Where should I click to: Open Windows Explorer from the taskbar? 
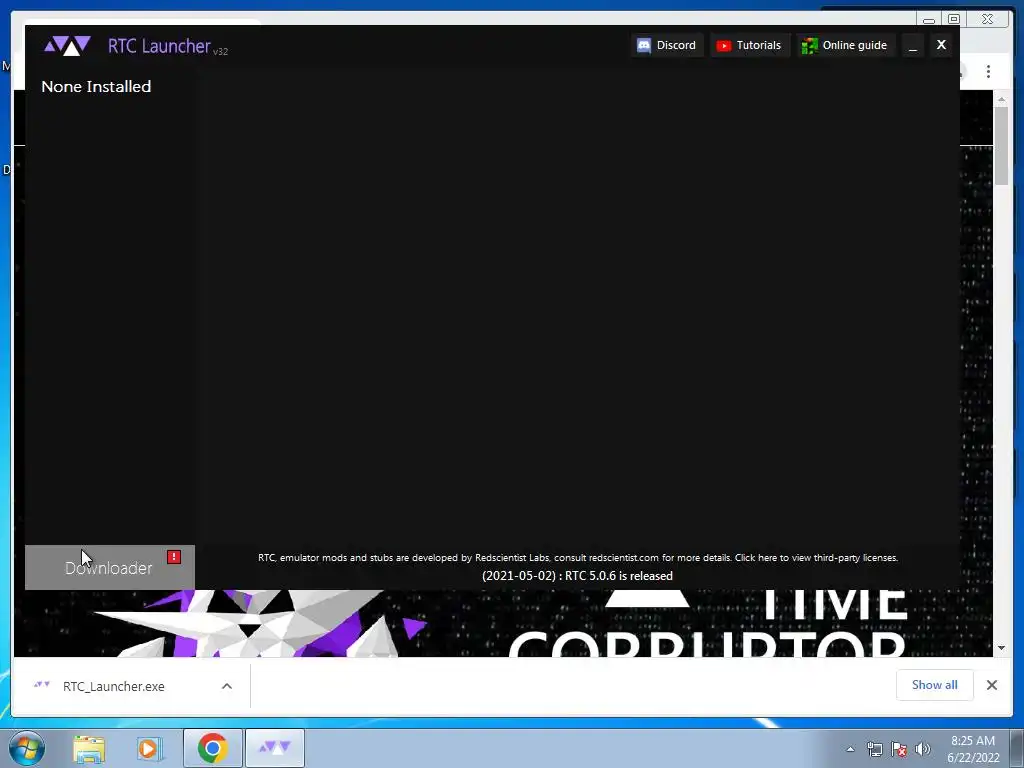point(89,749)
